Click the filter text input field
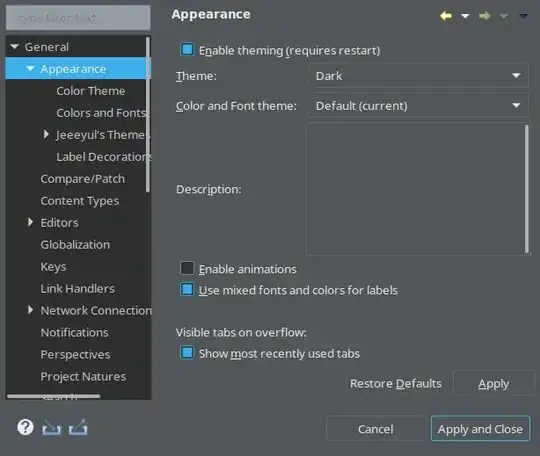The width and height of the screenshot is (540, 456). click(78, 18)
